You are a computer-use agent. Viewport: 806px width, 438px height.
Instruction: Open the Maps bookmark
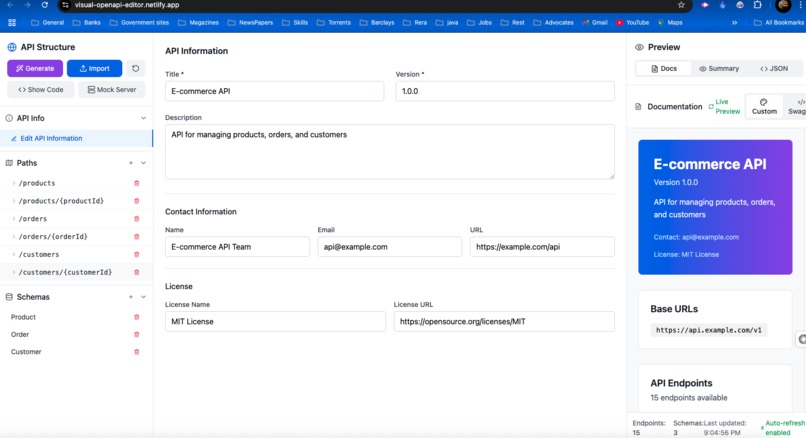(670, 23)
